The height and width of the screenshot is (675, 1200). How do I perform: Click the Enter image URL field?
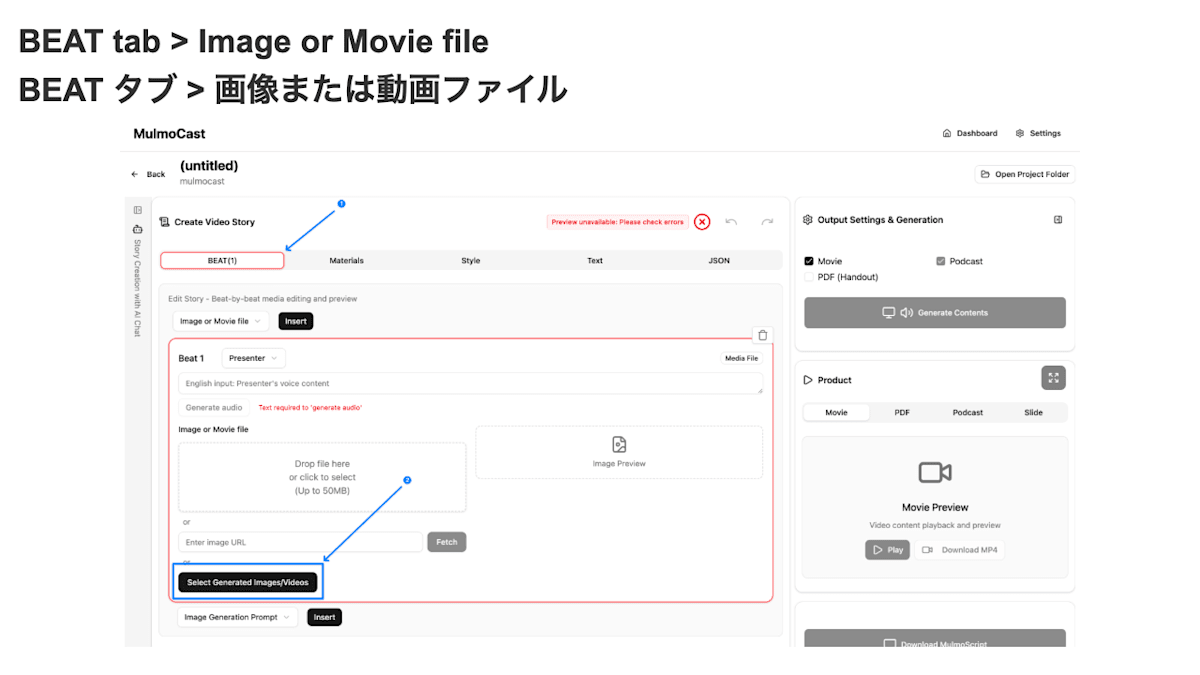[x=300, y=542]
